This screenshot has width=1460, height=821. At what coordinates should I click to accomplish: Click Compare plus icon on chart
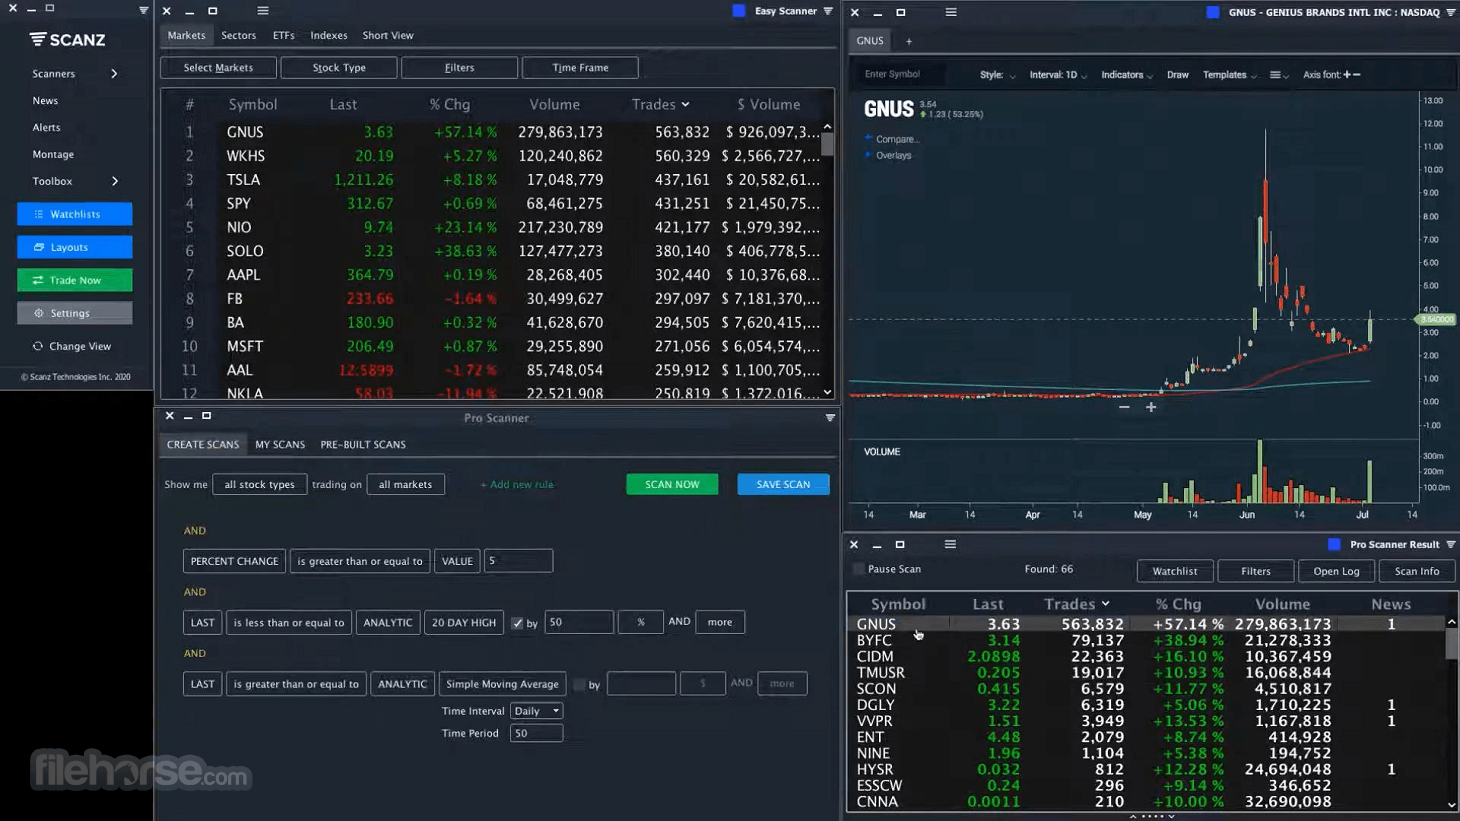coord(868,139)
